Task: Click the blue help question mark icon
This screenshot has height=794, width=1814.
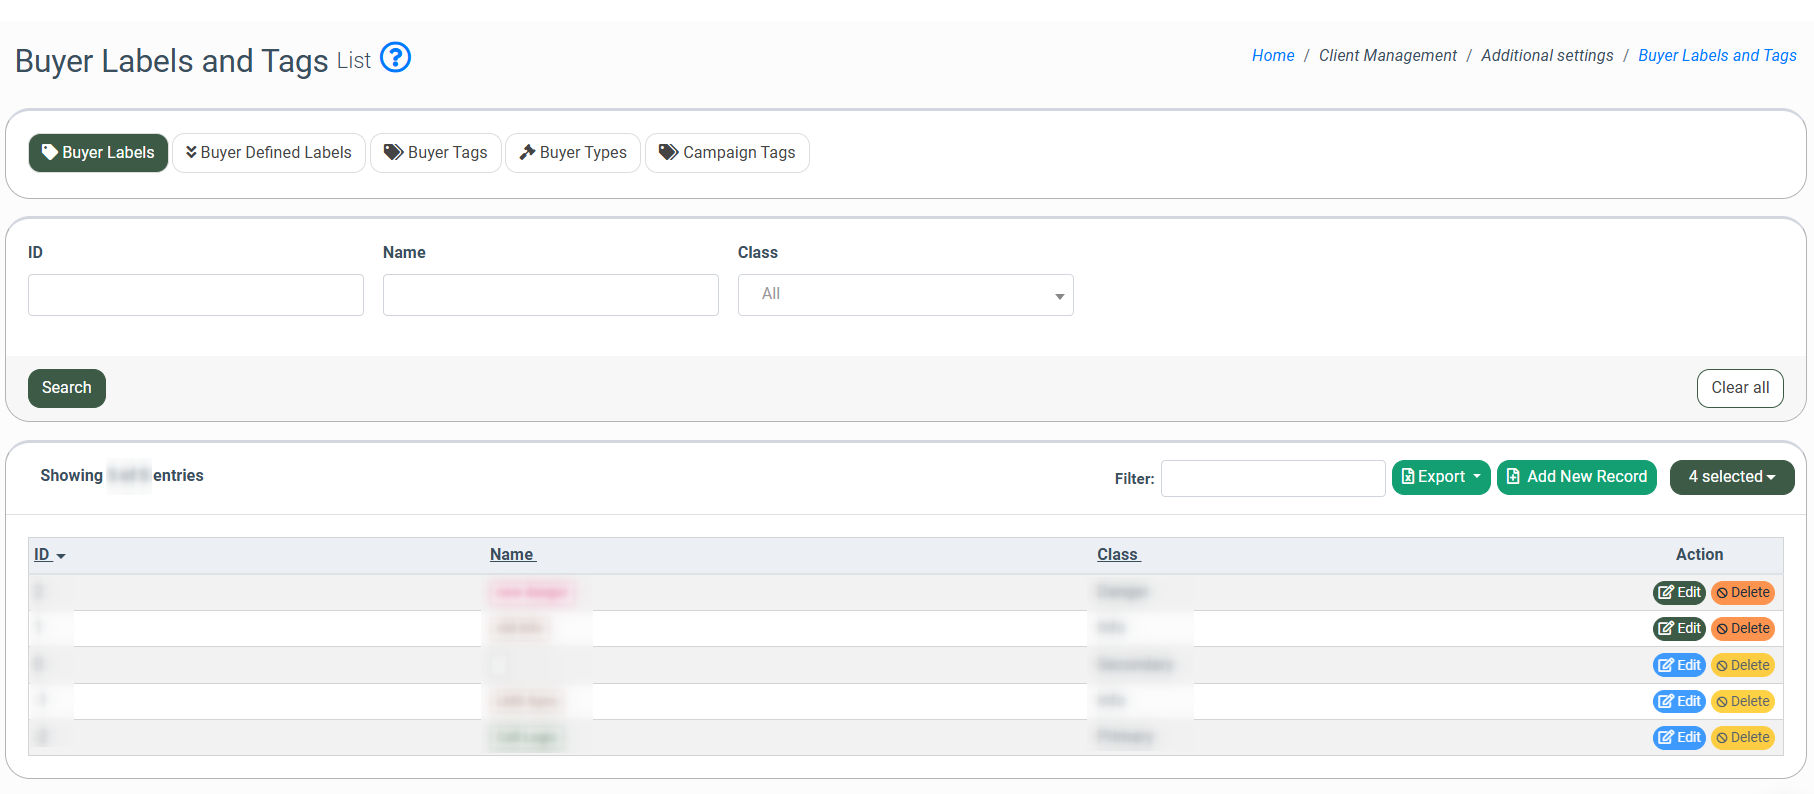Action: tap(396, 58)
